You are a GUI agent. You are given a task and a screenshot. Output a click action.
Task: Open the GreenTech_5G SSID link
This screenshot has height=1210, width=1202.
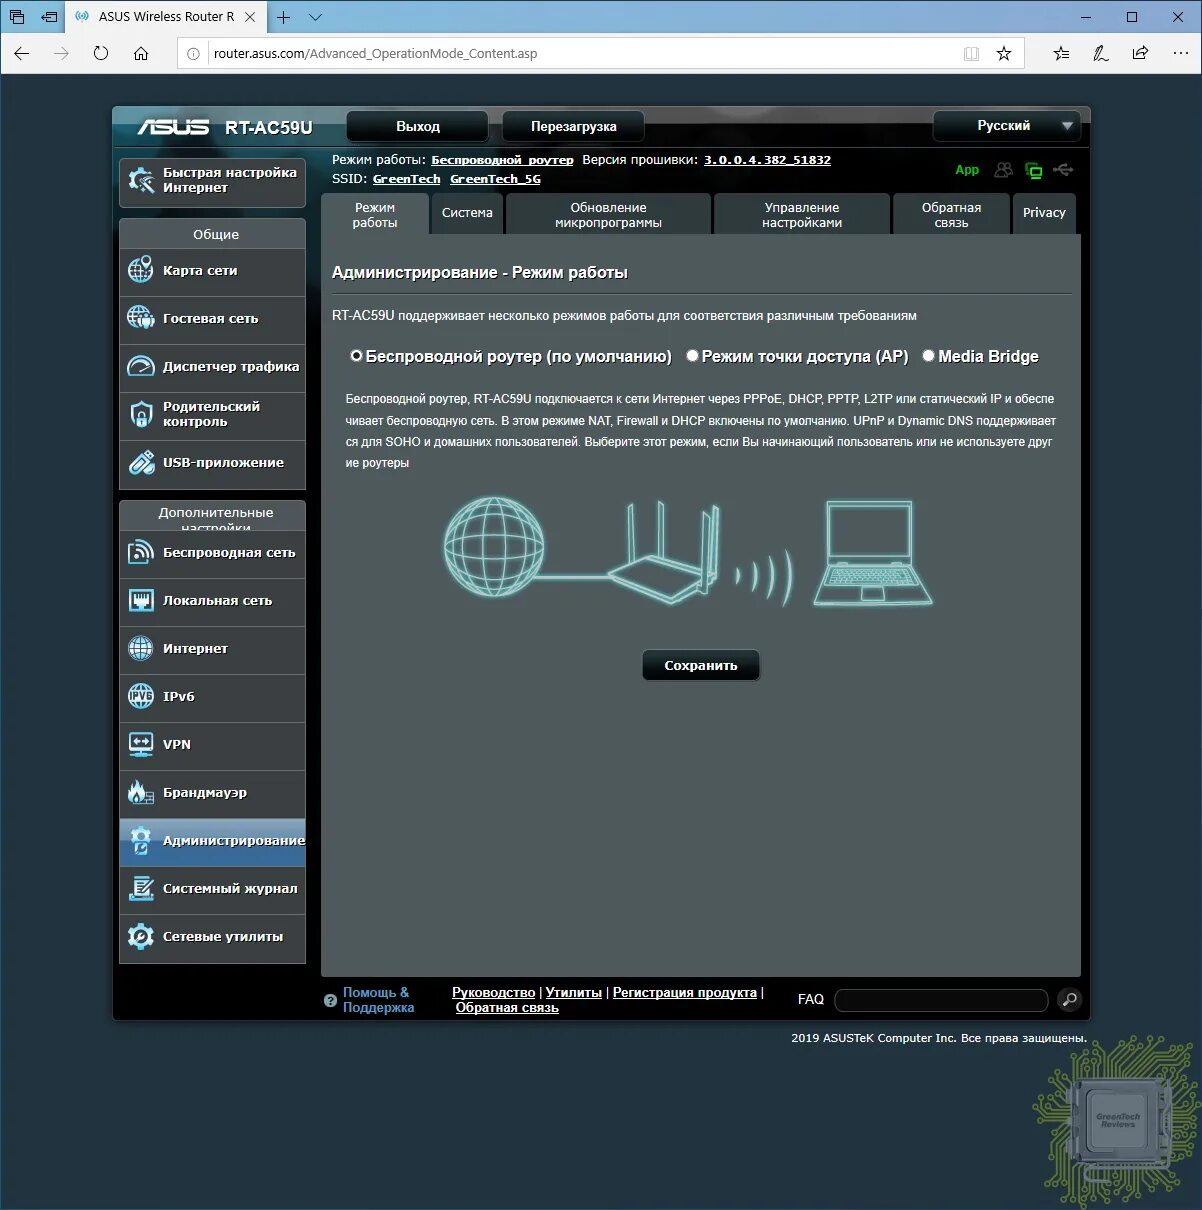click(495, 179)
